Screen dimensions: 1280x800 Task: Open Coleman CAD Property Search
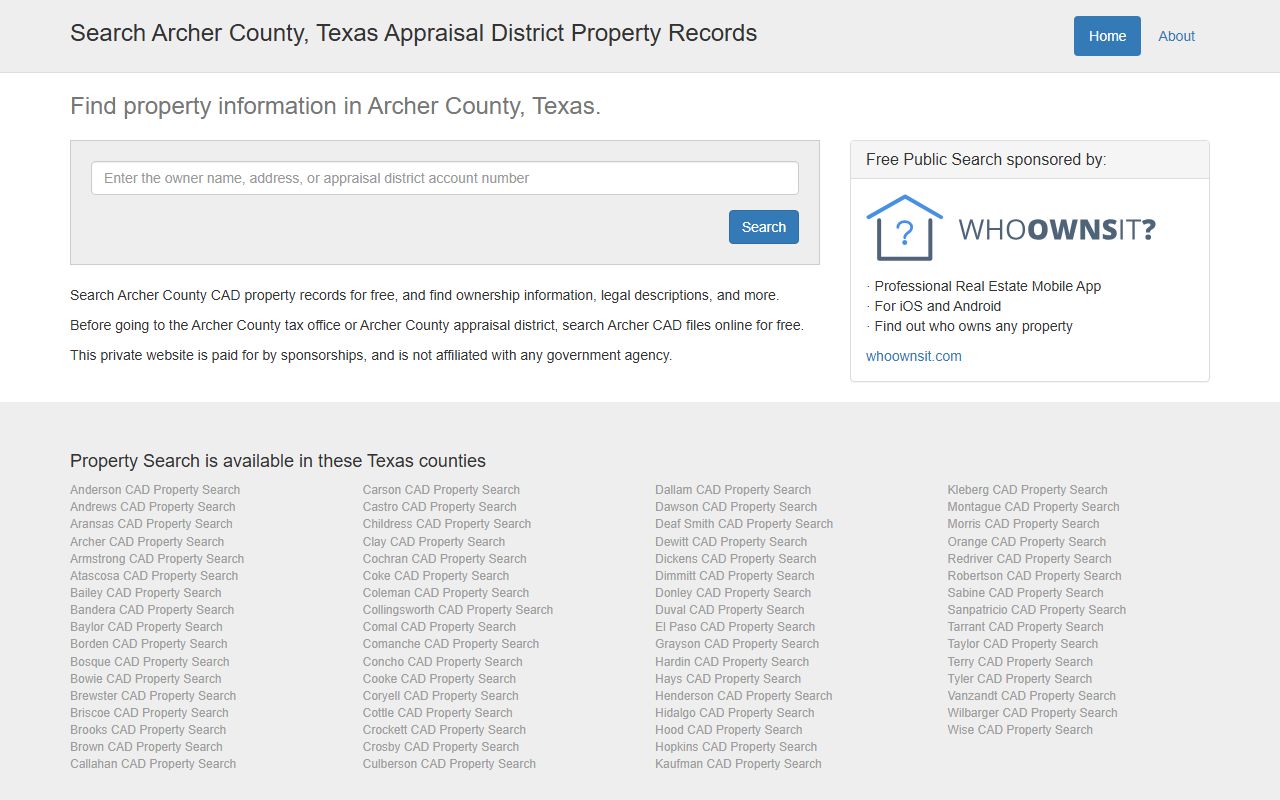coord(446,593)
